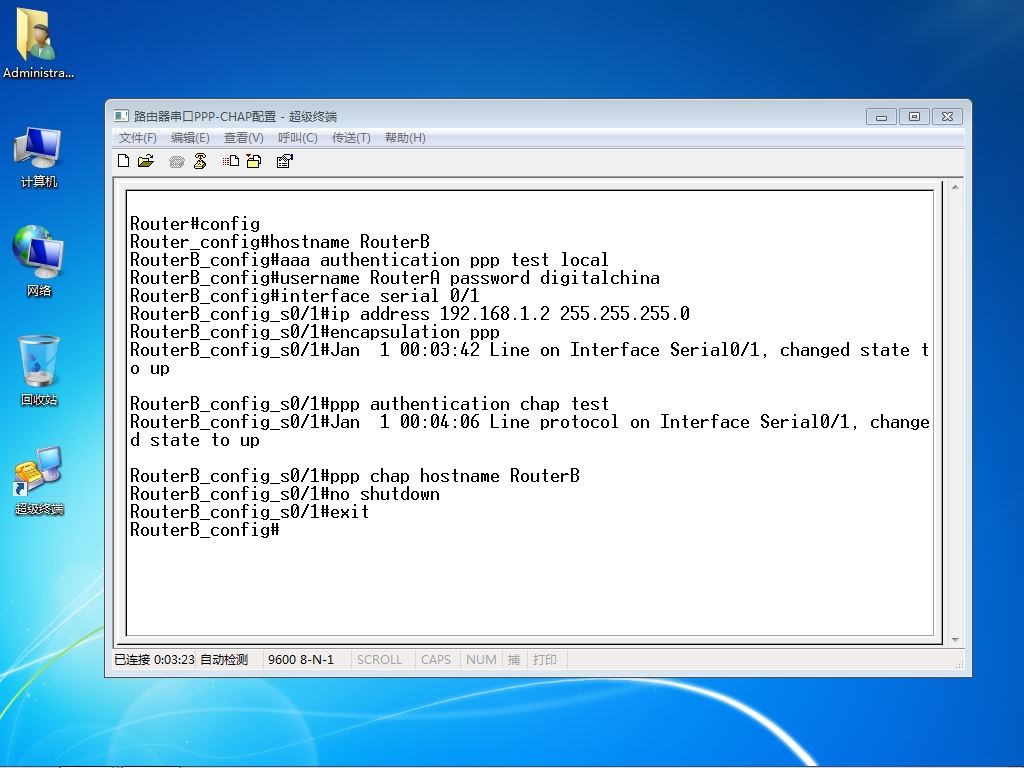
Task: Click the 'no shutdown' line
Action: coord(285,494)
